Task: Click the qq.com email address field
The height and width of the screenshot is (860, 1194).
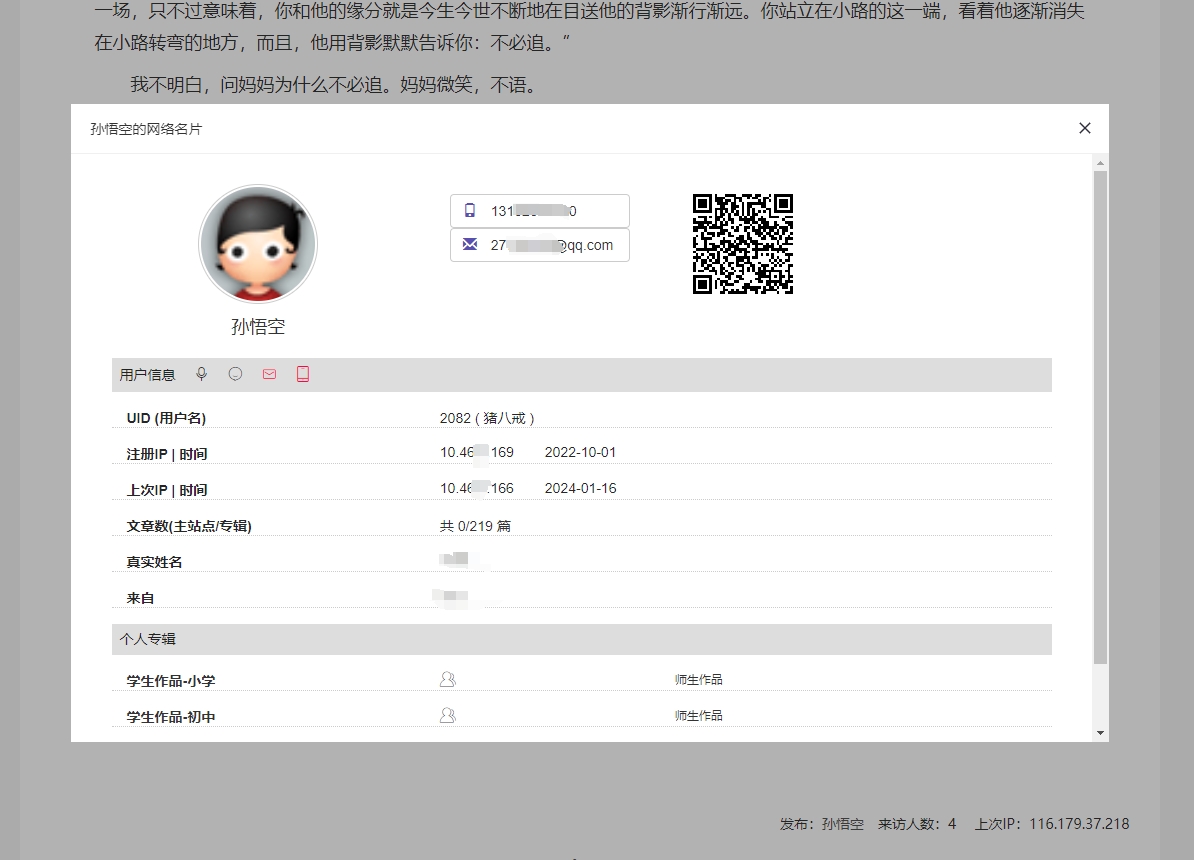Action: 540,245
